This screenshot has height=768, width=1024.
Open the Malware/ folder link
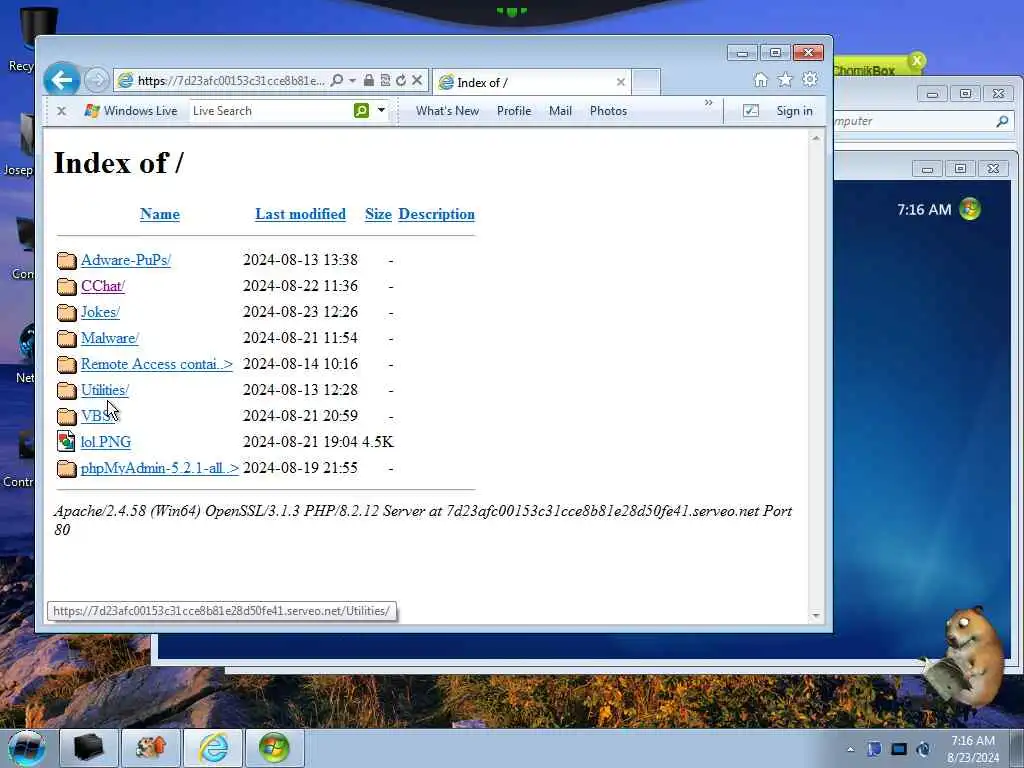pyautogui.click(x=110, y=338)
